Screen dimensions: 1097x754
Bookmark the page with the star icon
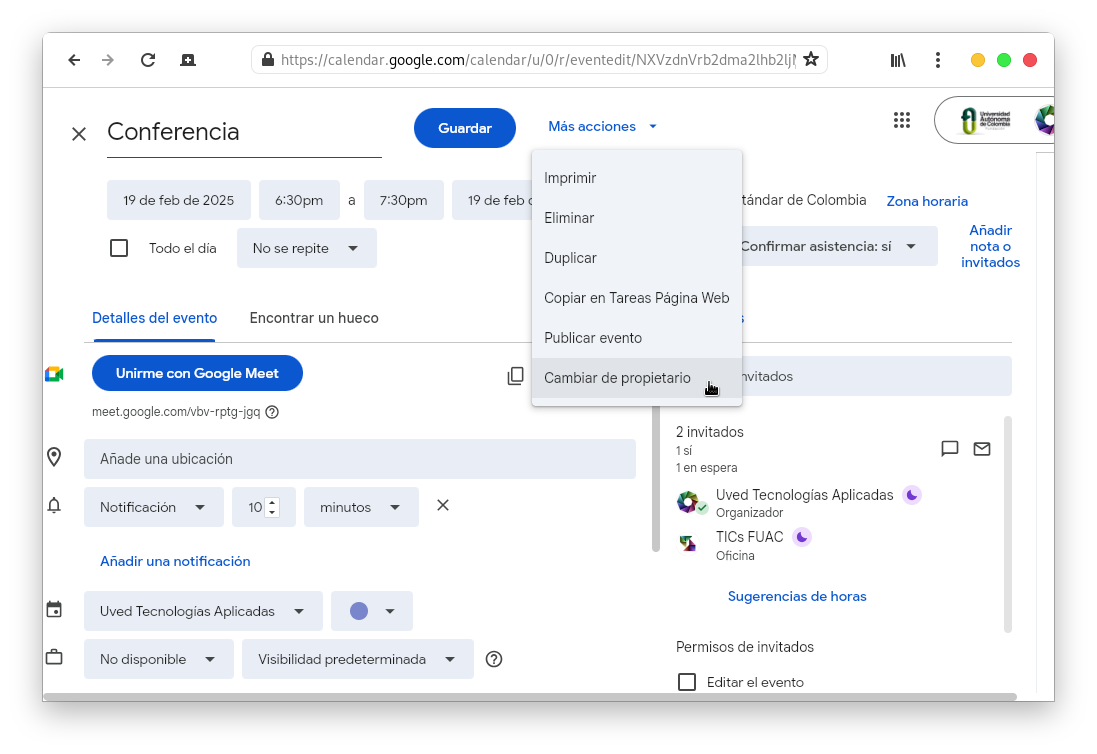coord(811,60)
